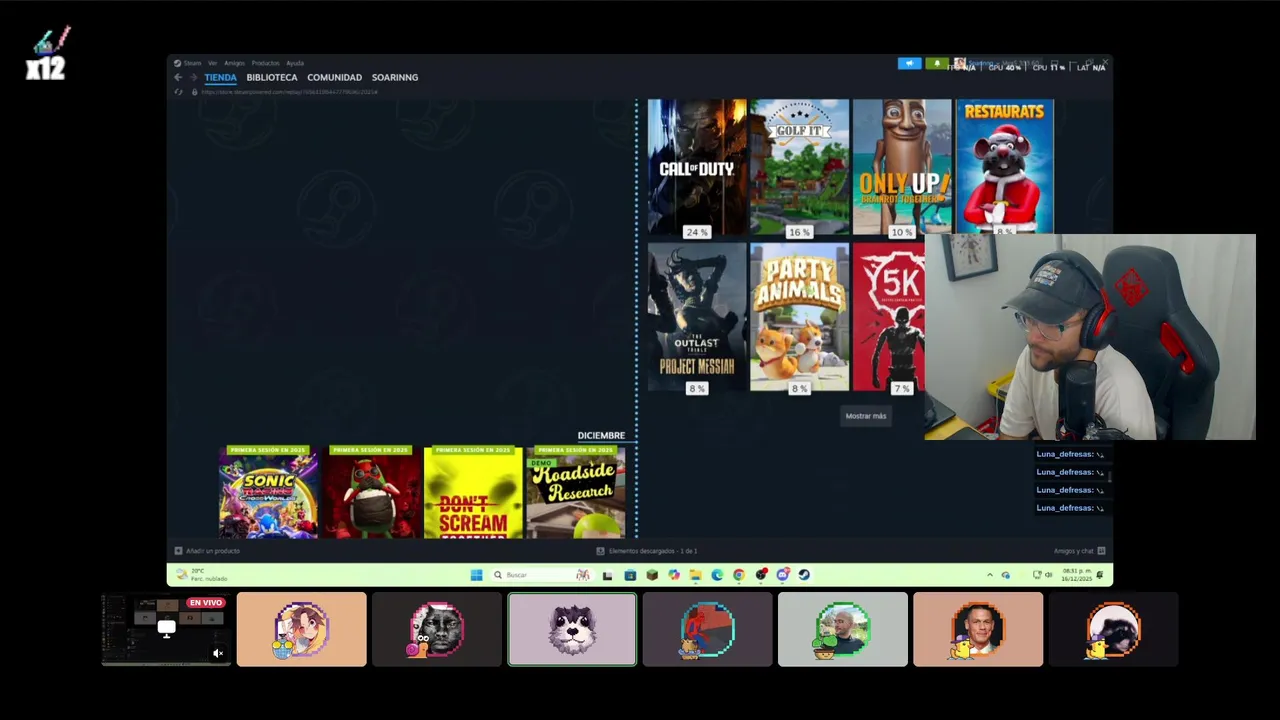Click the DICIEMBRE month label
Screen dimensions: 1280x720
coord(601,435)
